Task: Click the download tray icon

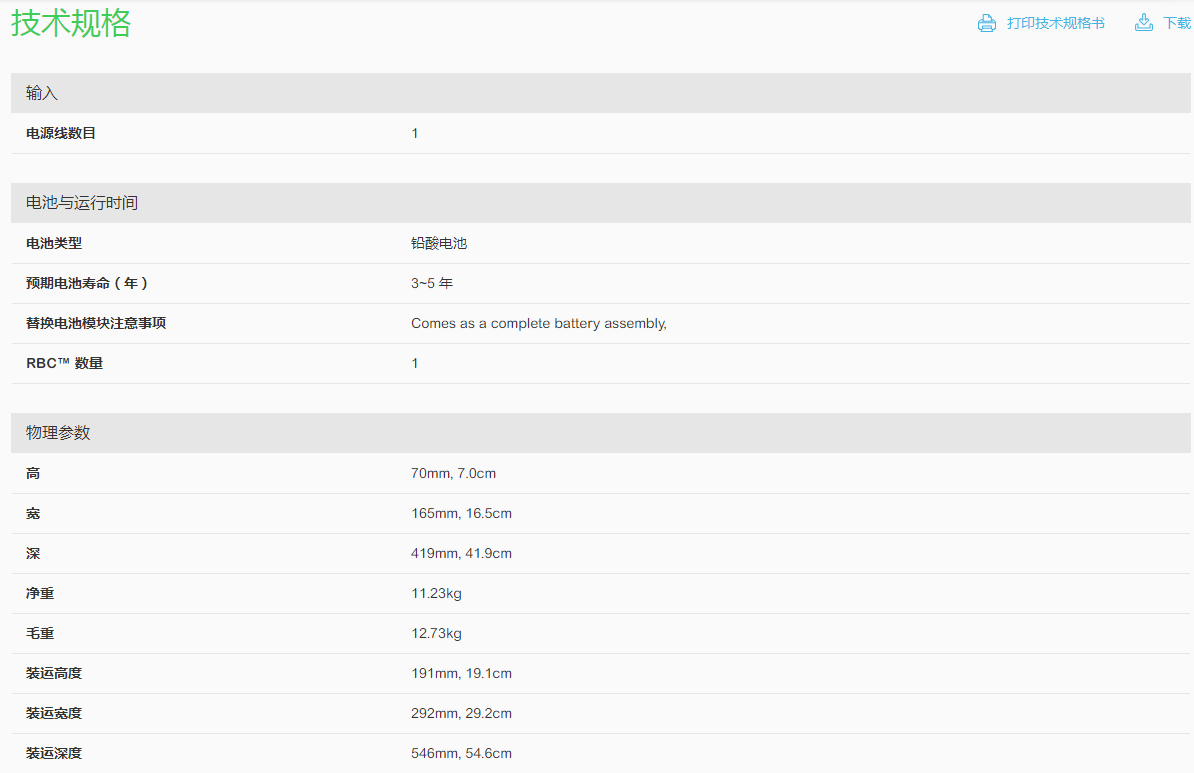Action: [1144, 23]
